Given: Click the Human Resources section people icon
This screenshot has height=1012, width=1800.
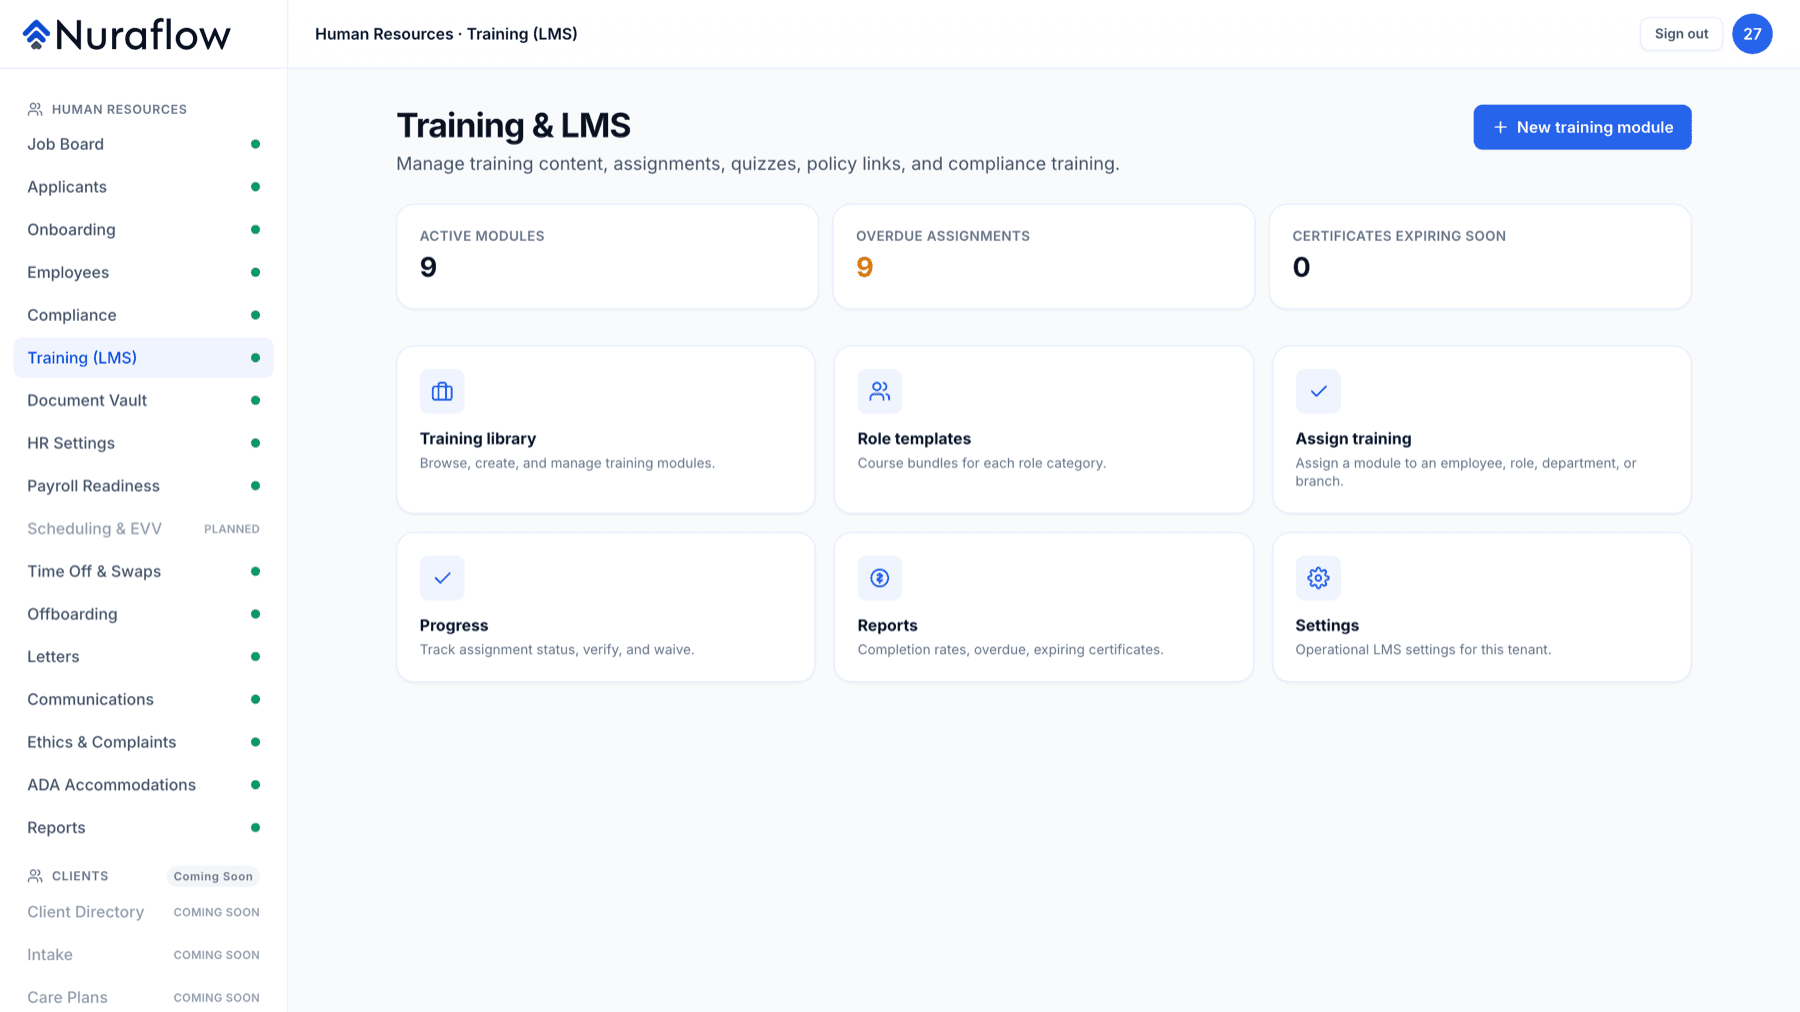Looking at the screenshot, I should (35, 109).
